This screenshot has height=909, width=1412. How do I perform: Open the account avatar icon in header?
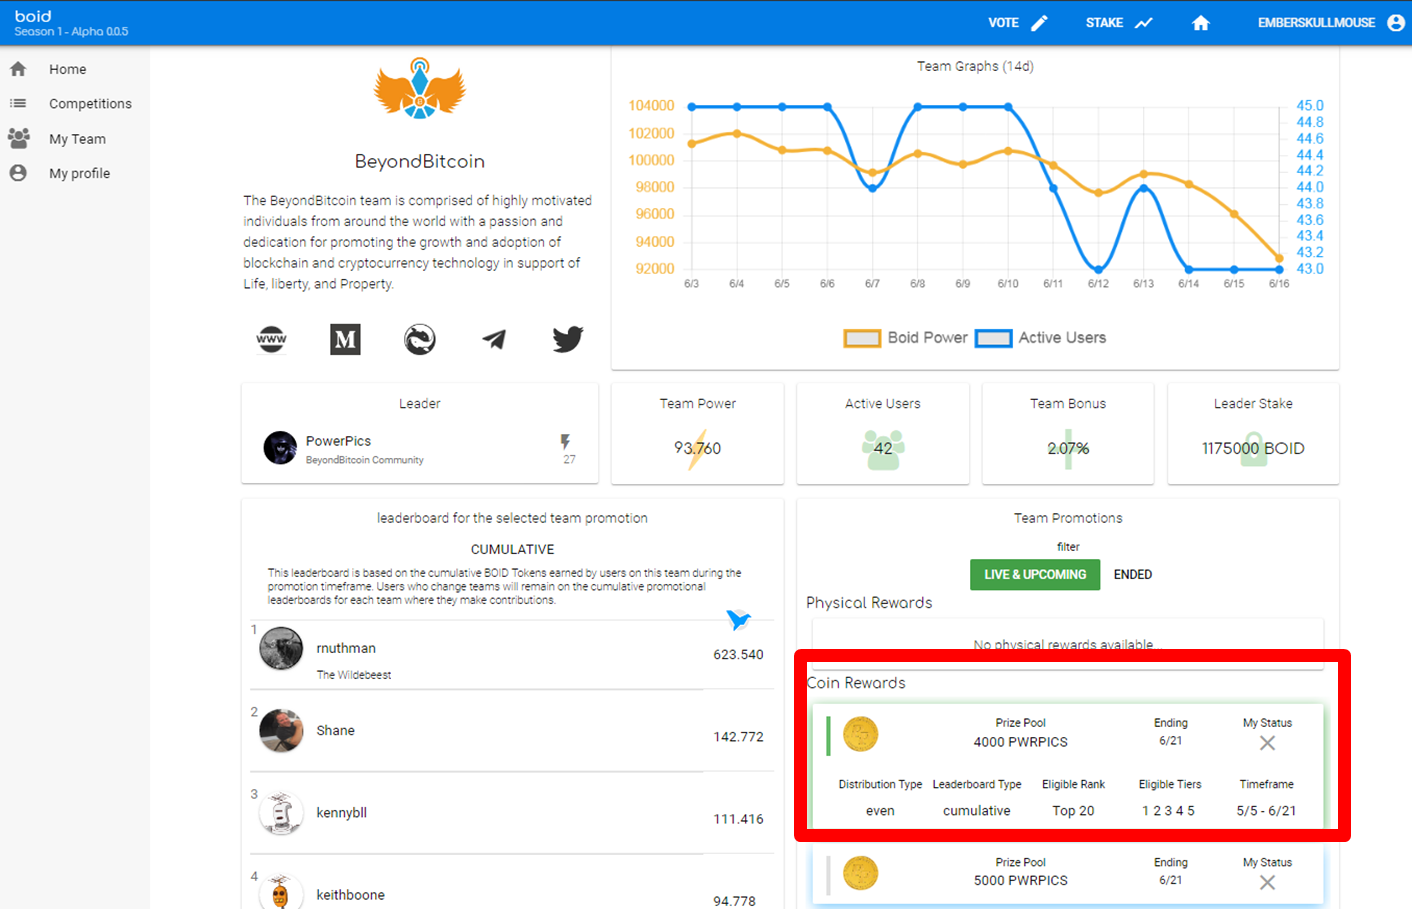click(x=1396, y=23)
